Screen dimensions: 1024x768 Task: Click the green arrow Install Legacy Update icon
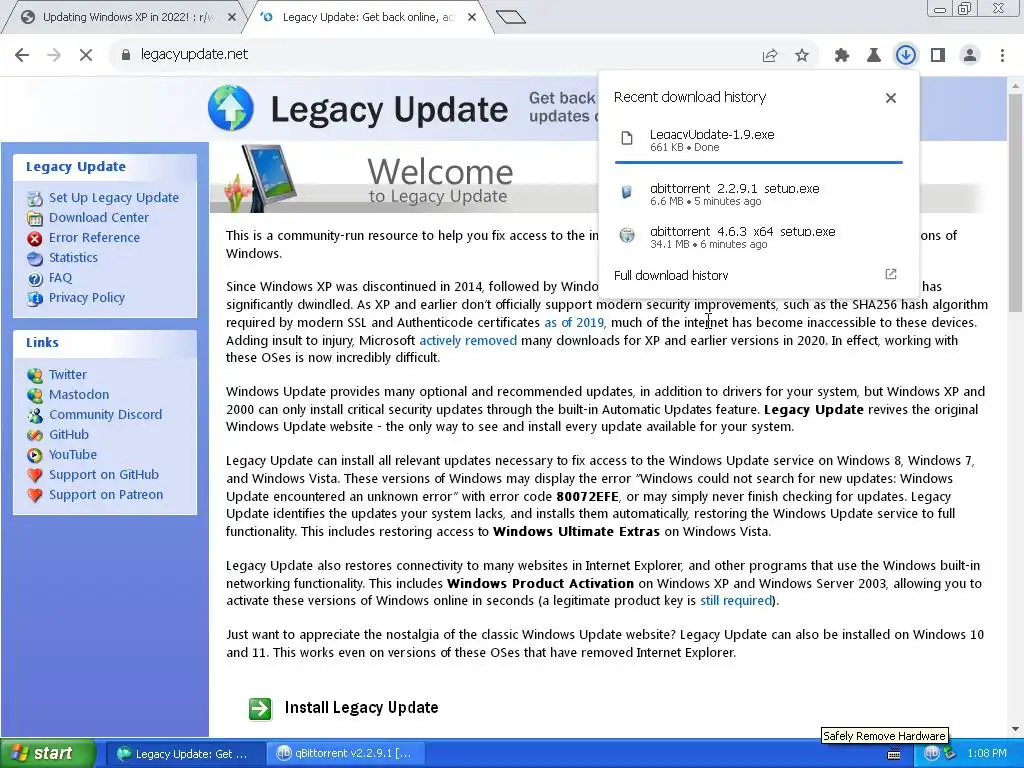tap(260, 709)
